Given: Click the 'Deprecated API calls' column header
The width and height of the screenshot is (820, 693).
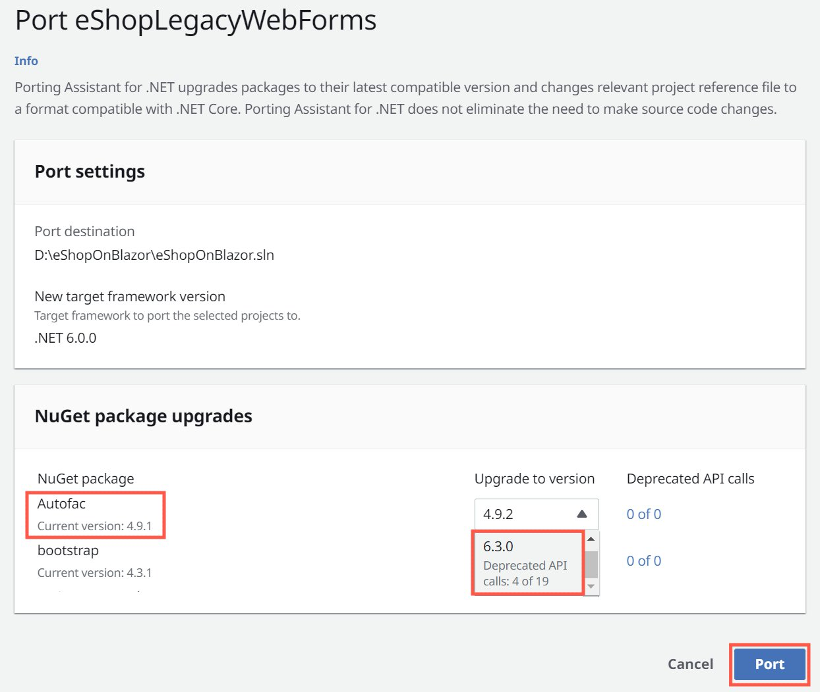Looking at the screenshot, I should 691,479.
